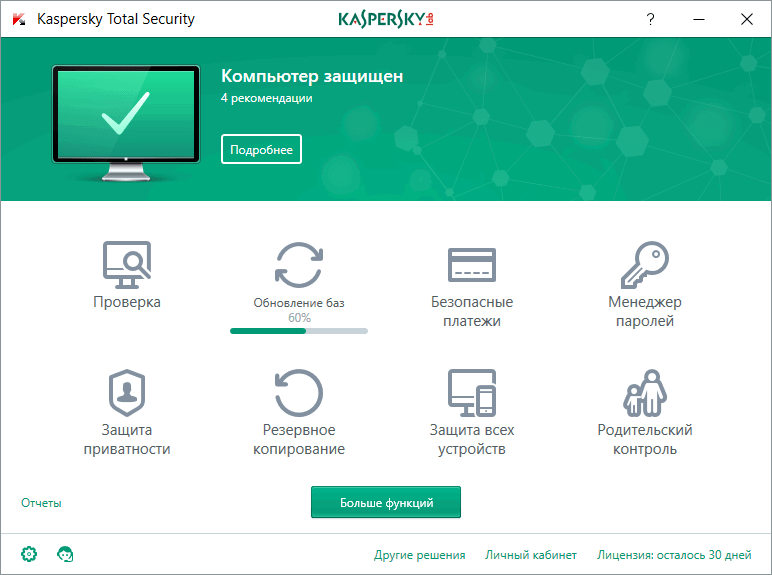Click the Kaspersky logo icon in title bar

coord(19,19)
